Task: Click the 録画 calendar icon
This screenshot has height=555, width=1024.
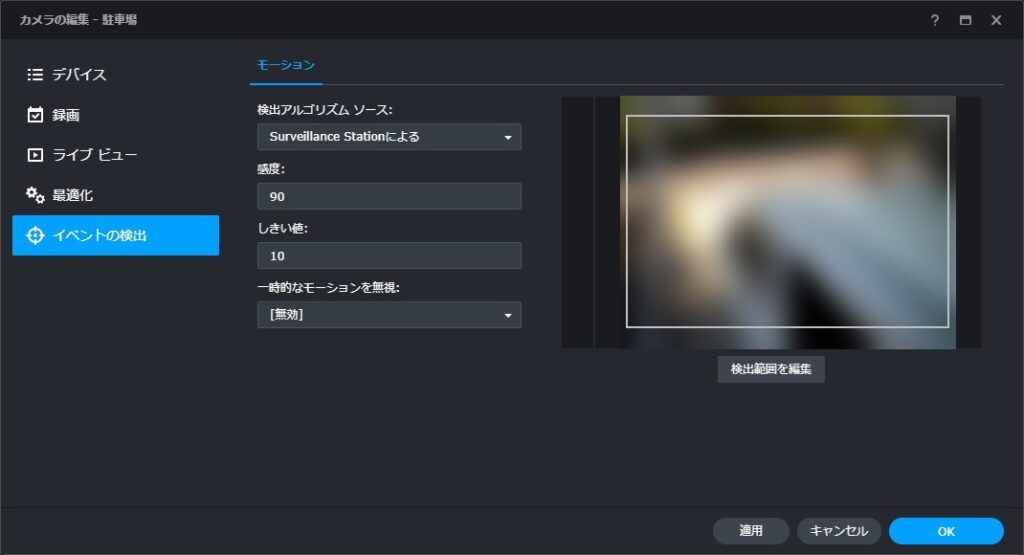Action: pos(35,115)
